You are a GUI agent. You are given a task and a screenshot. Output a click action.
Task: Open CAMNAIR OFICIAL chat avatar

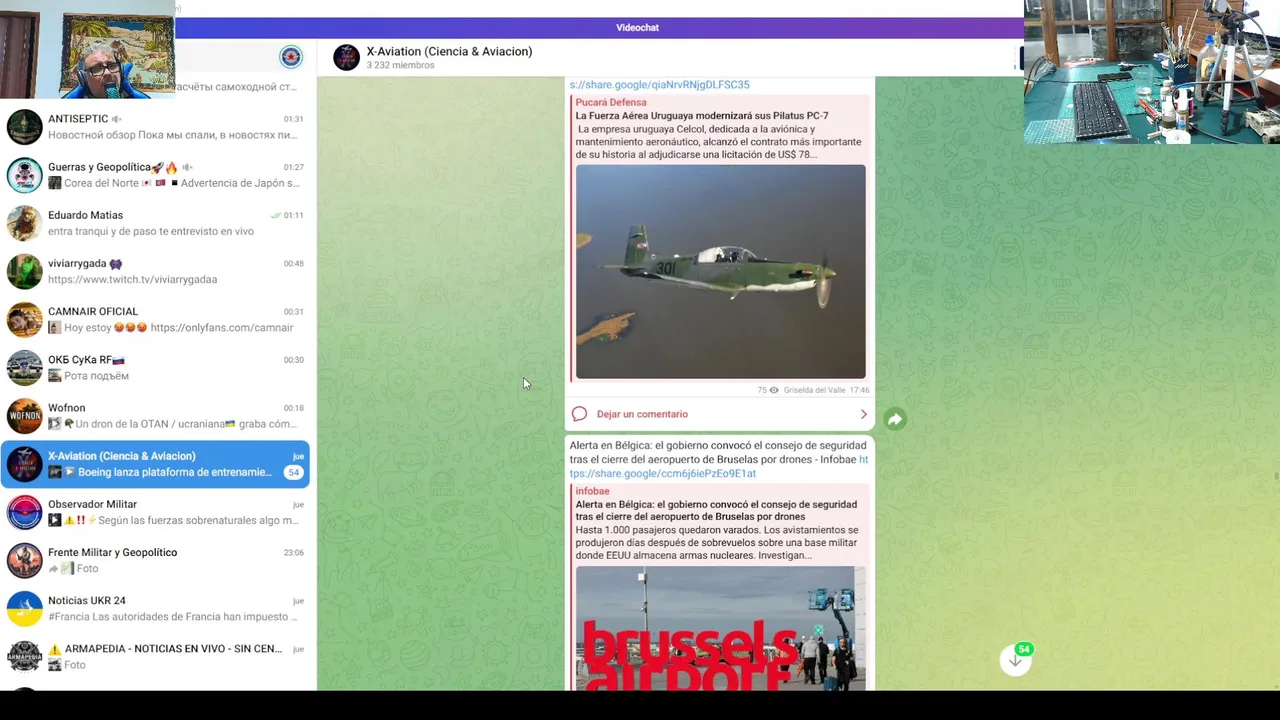24,319
